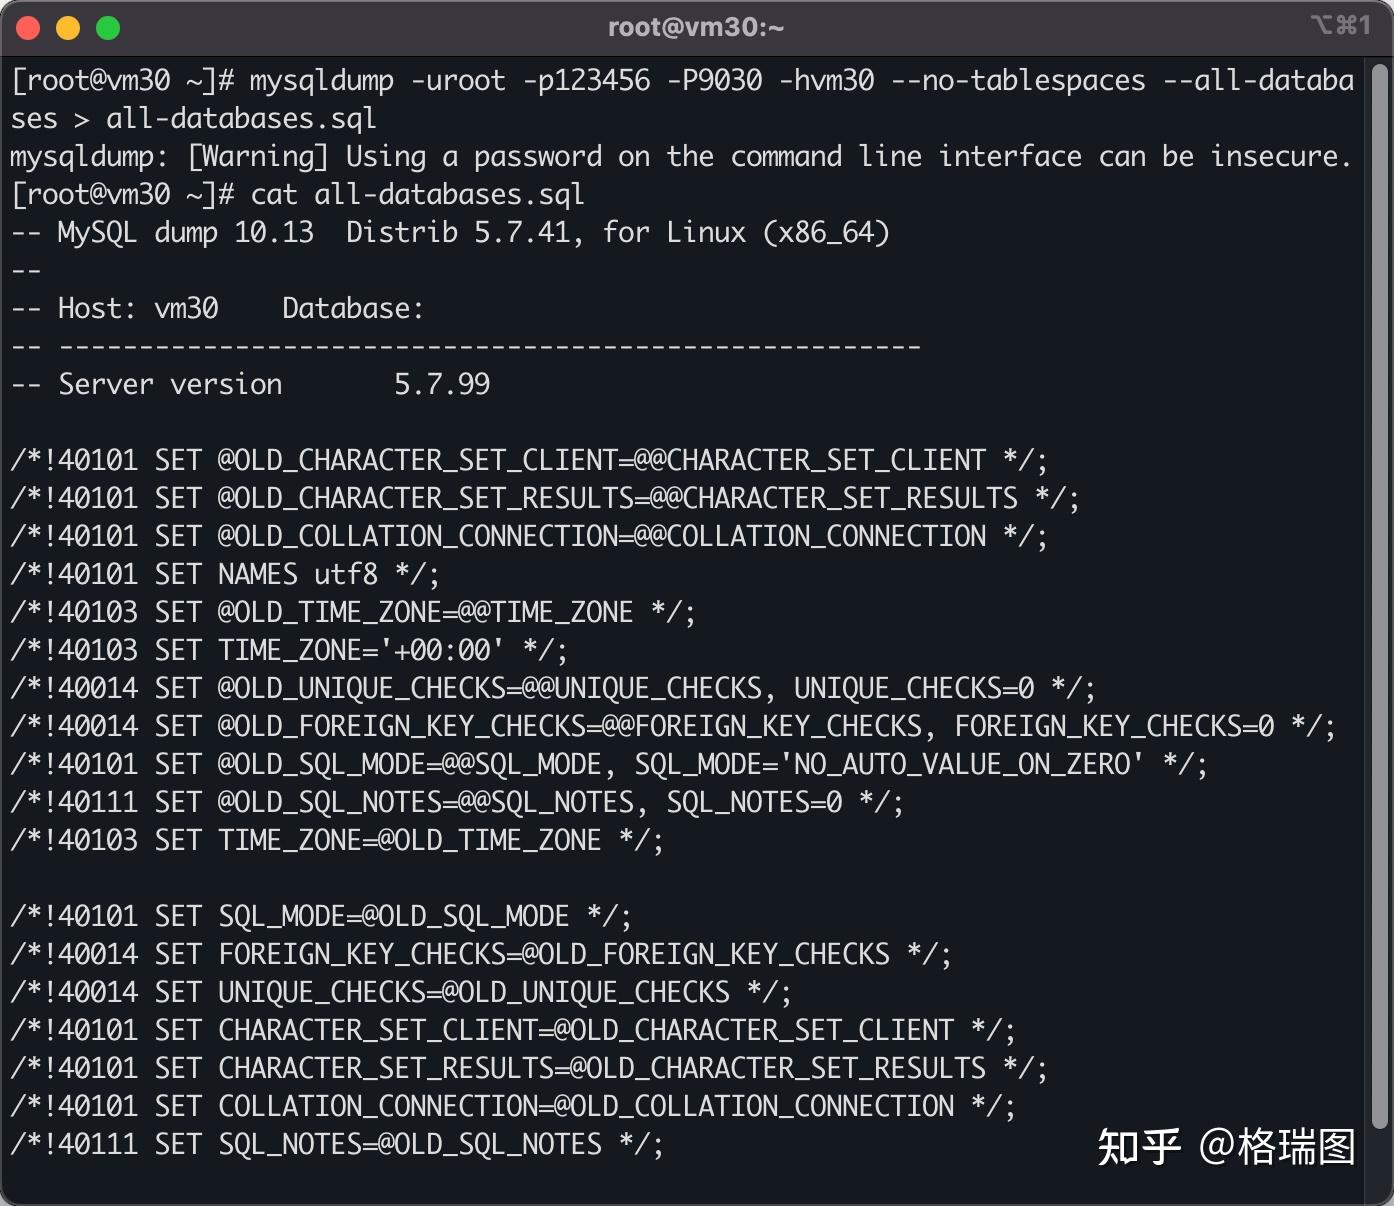
Task: Click the SQL_NOTES=@OLD_SQL_NOTES final line
Action: coord(337,1144)
